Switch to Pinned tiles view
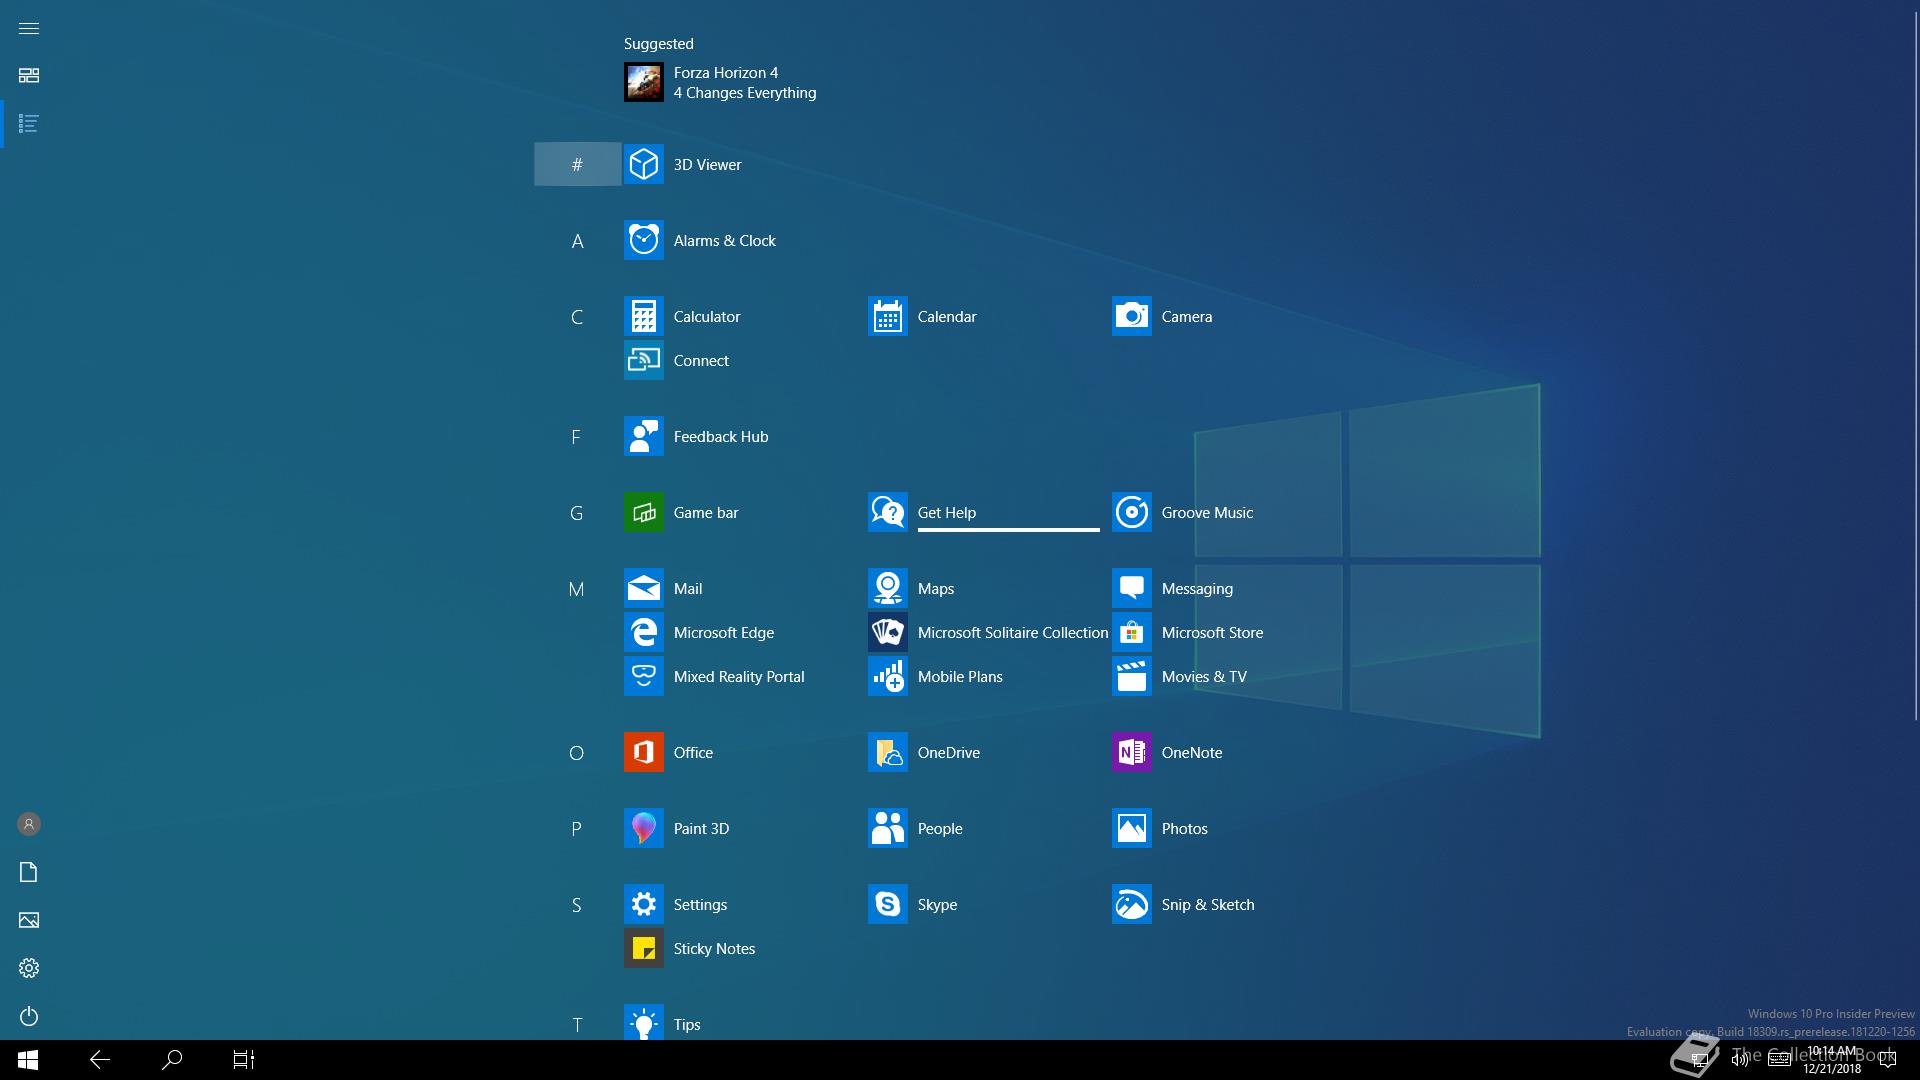The image size is (1920, 1080). pos(29,76)
